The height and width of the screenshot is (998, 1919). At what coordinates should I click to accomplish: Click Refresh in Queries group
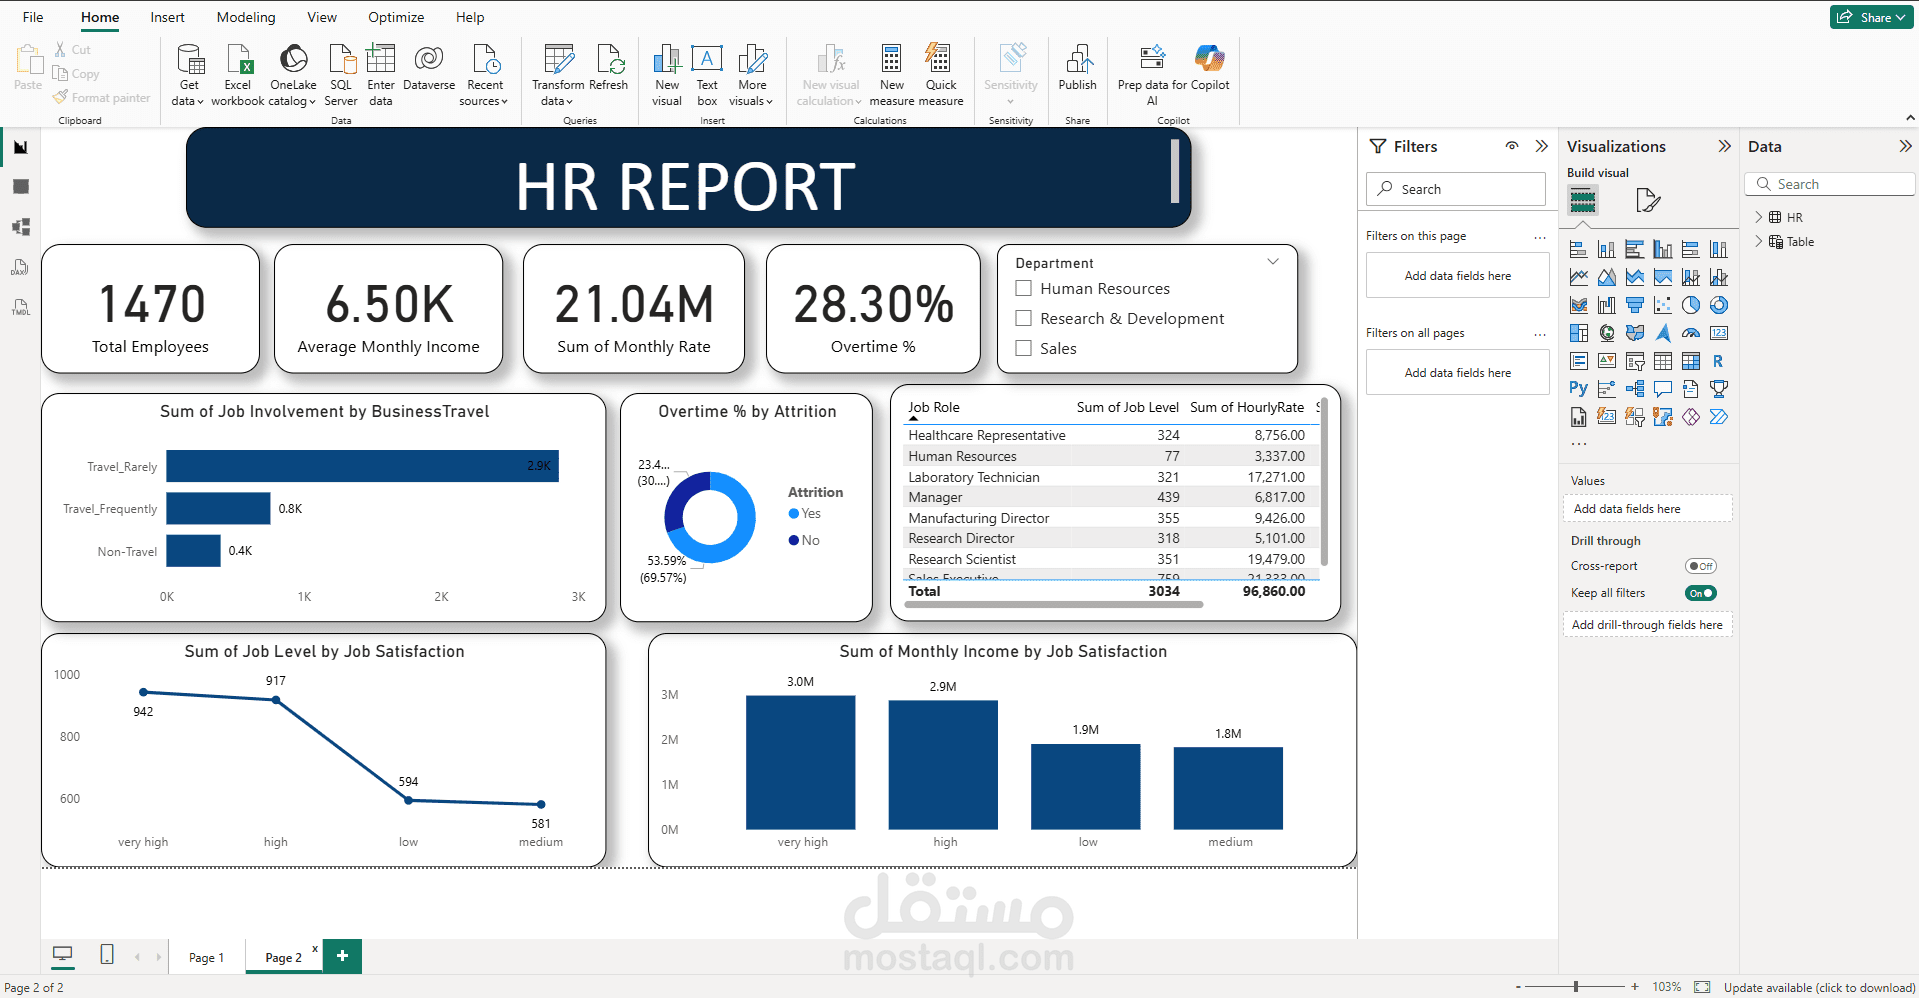tap(609, 68)
